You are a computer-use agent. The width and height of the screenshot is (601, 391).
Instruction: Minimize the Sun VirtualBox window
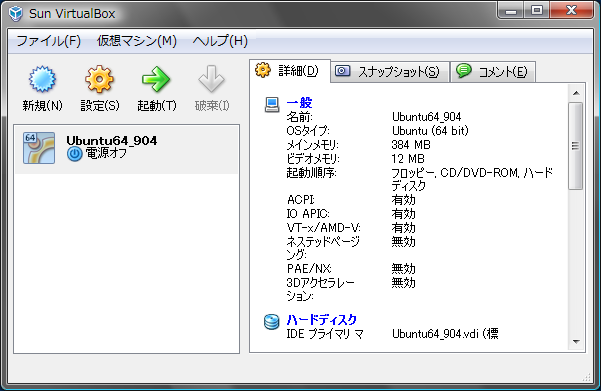tap(511, 10)
